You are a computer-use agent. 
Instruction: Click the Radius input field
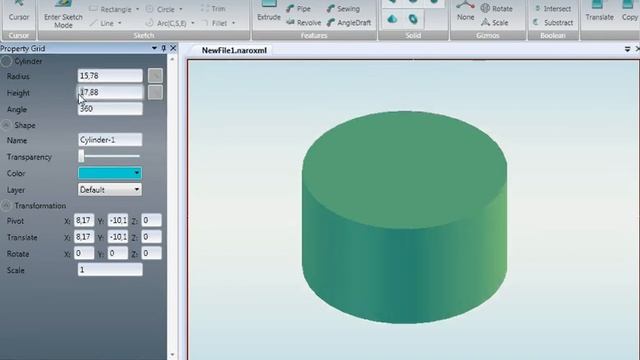[110, 76]
